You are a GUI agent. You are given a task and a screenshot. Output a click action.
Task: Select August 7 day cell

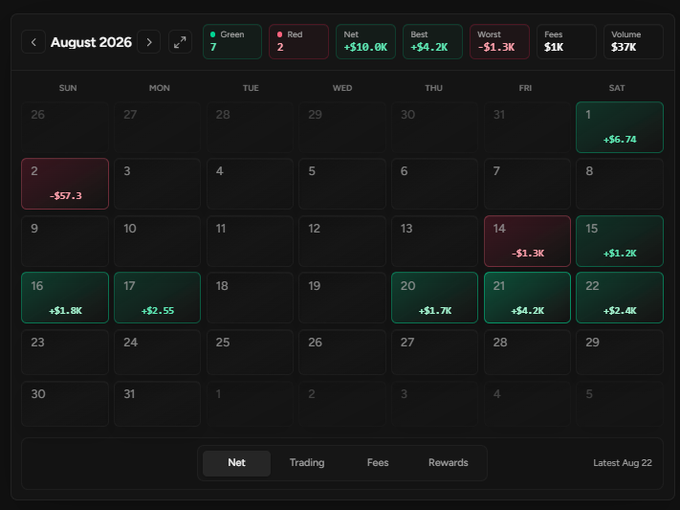pos(527,184)
